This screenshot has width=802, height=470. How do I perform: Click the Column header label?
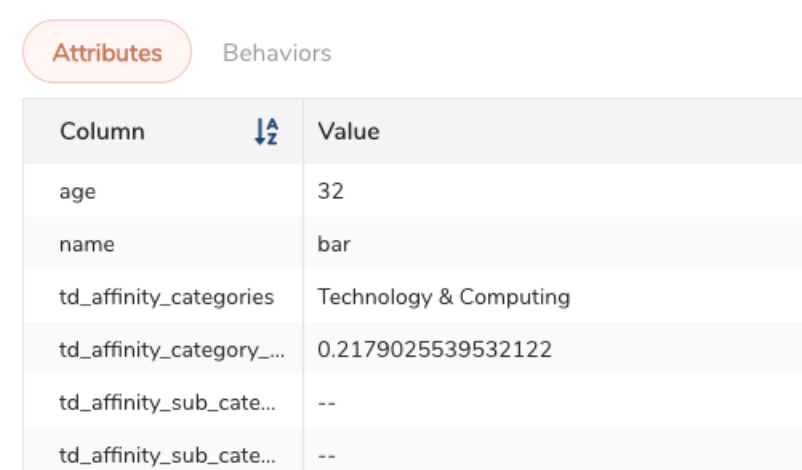click(102, 131)
